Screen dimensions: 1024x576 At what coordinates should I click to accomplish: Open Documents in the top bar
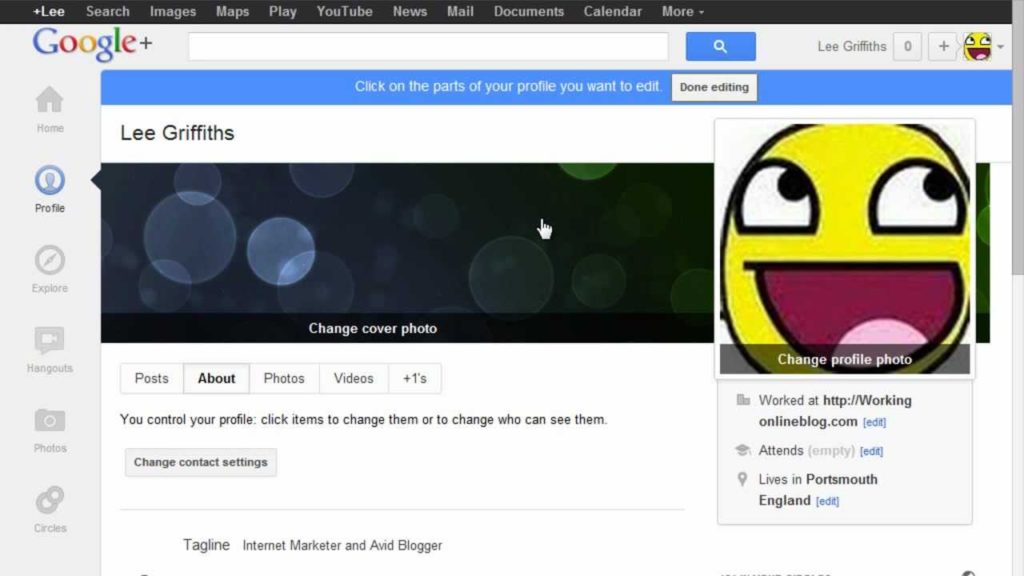(x=528, y=11)
